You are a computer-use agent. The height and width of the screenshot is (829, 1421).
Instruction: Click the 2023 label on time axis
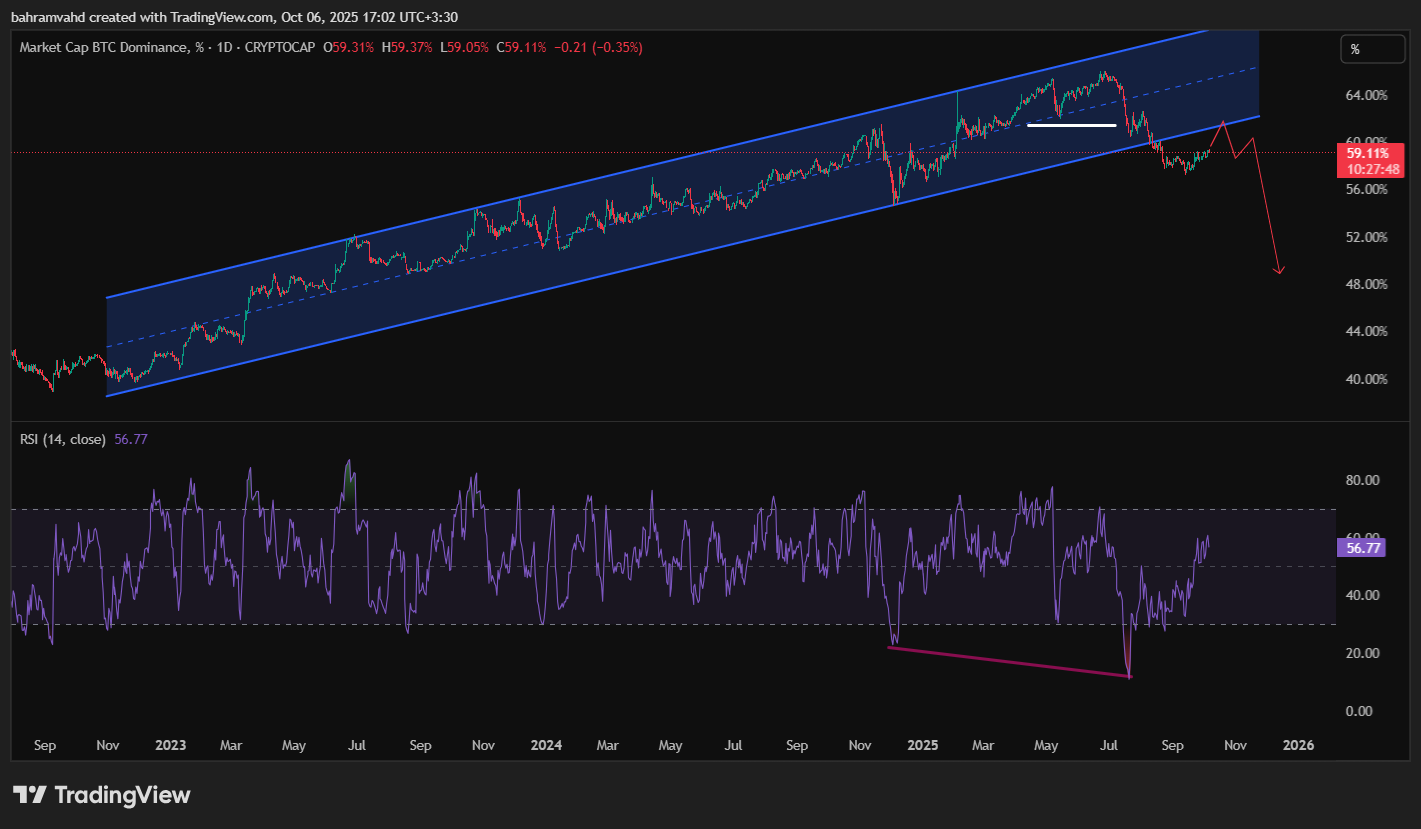[x=170, y=745]
